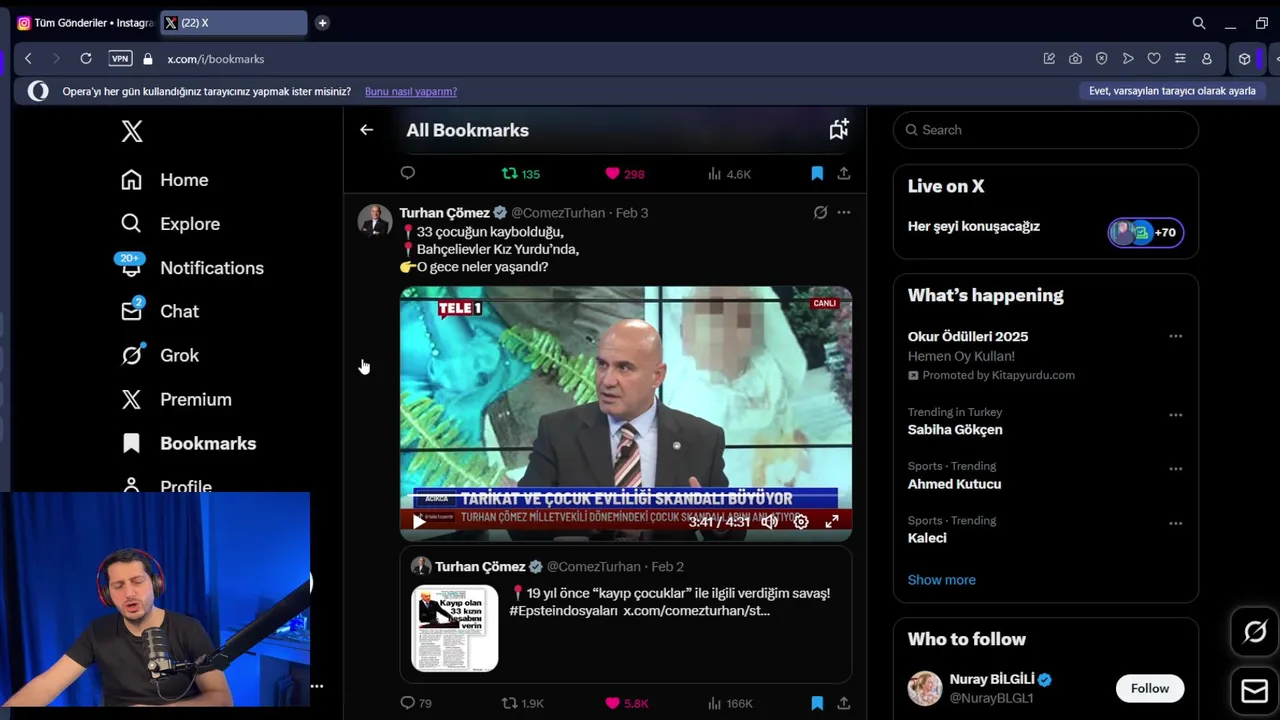
Task: Open Grok in sidebar
Action: [160, 355]
